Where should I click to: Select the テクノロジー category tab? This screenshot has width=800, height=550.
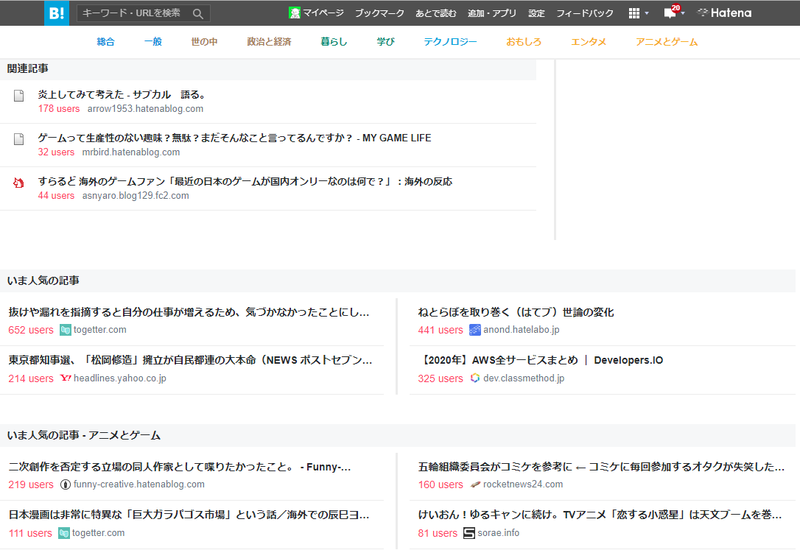450,42
